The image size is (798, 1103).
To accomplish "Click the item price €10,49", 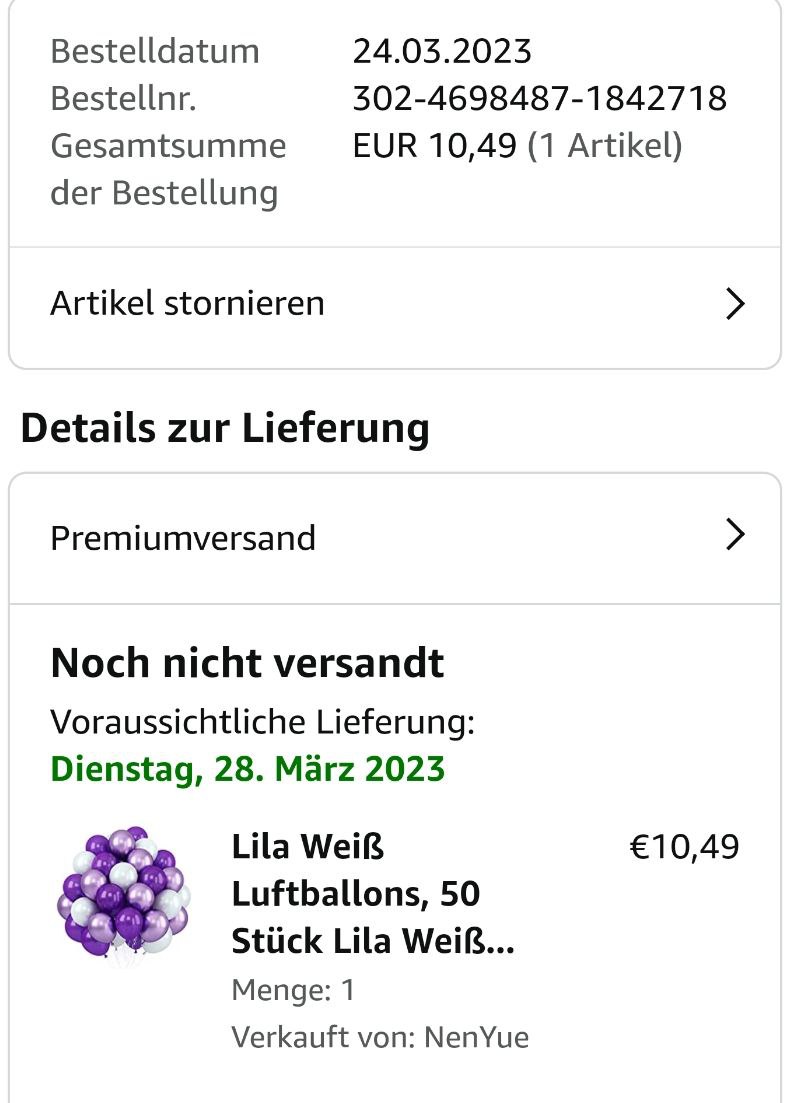I will coord(684,848).
